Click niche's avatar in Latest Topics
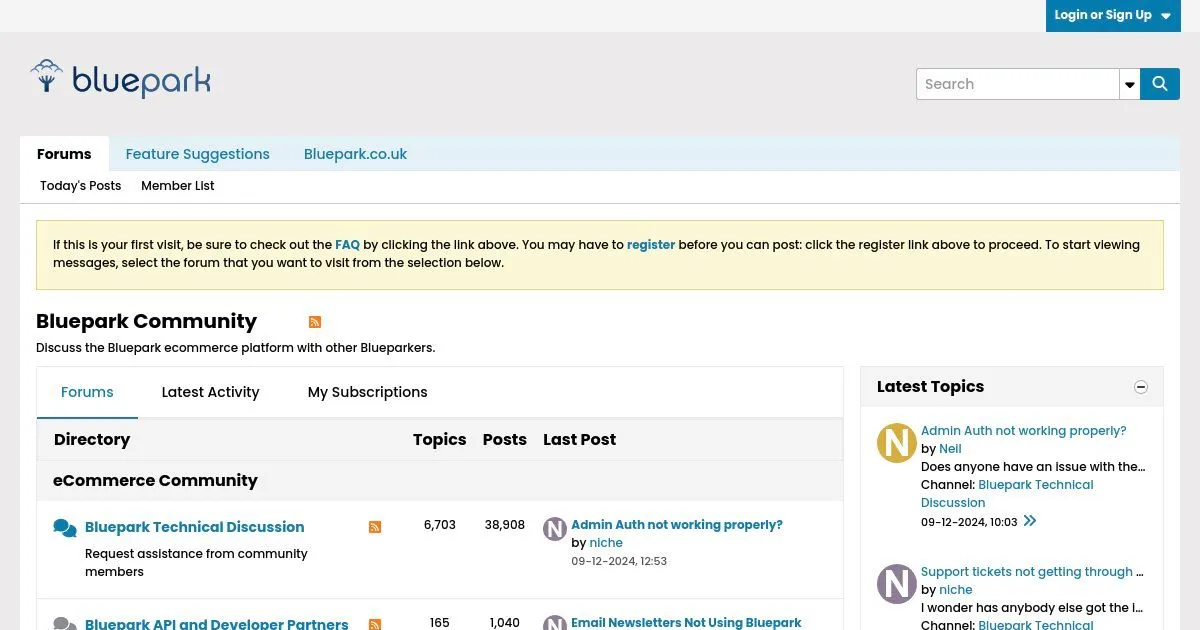This screenshot has height=630, width=1200. tap(897, 584)
